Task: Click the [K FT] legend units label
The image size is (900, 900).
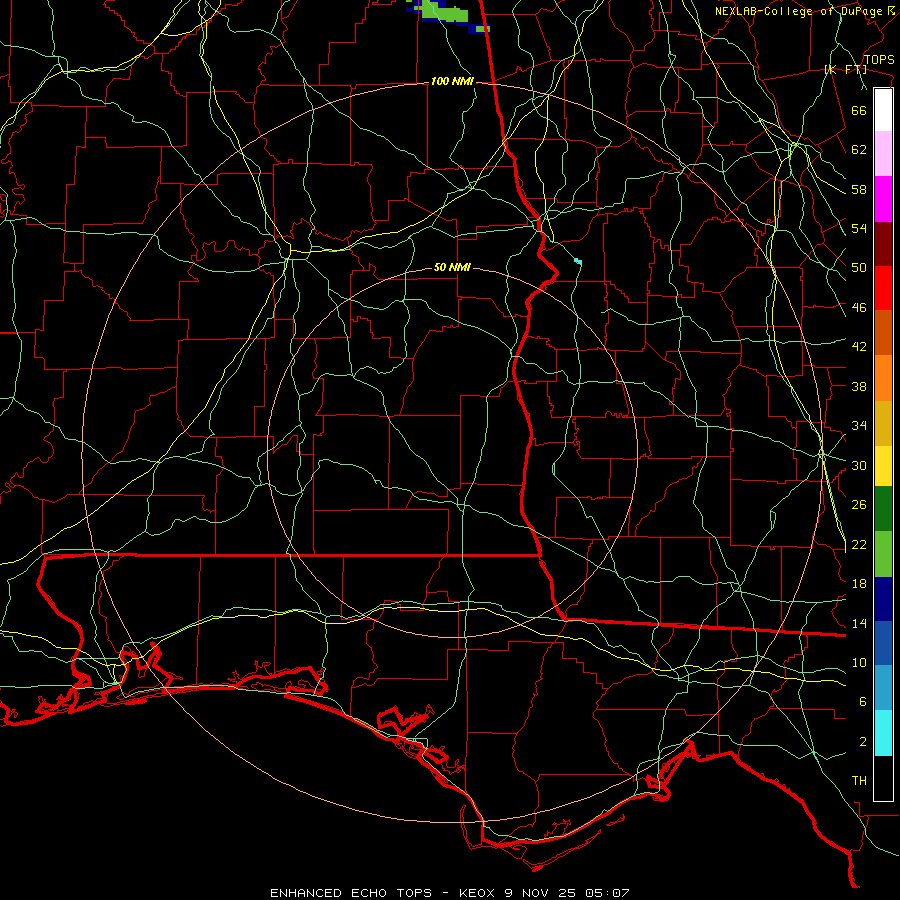Action: click(845, 70)
